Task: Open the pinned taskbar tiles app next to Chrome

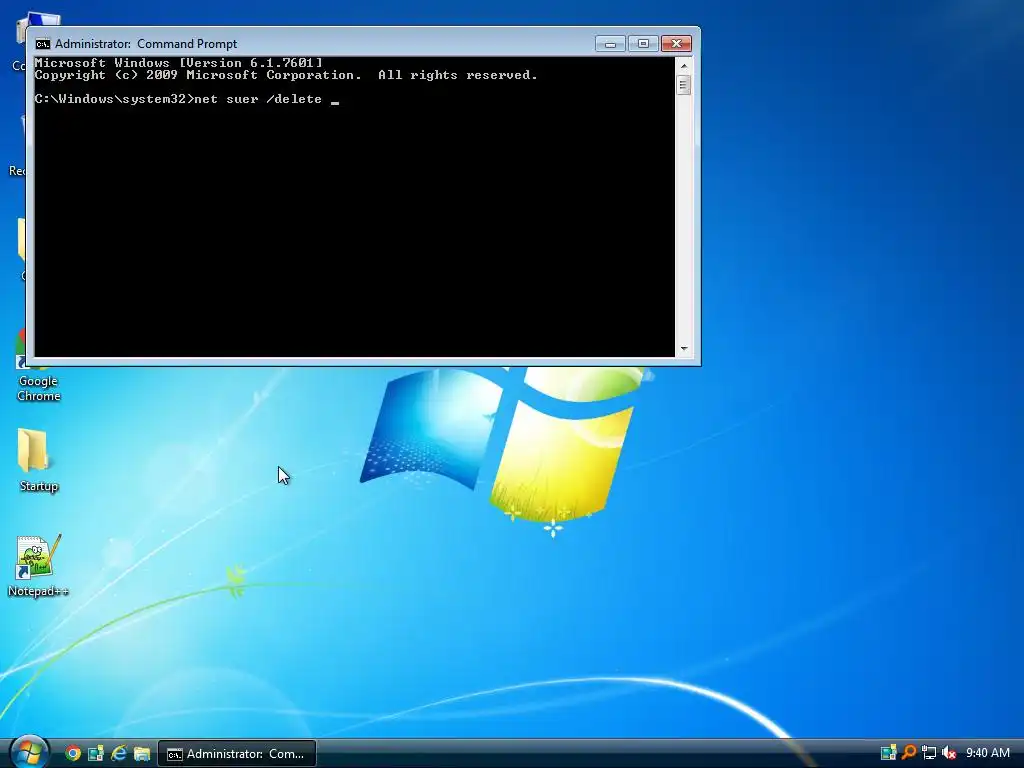Action: [x=96, y=754]
